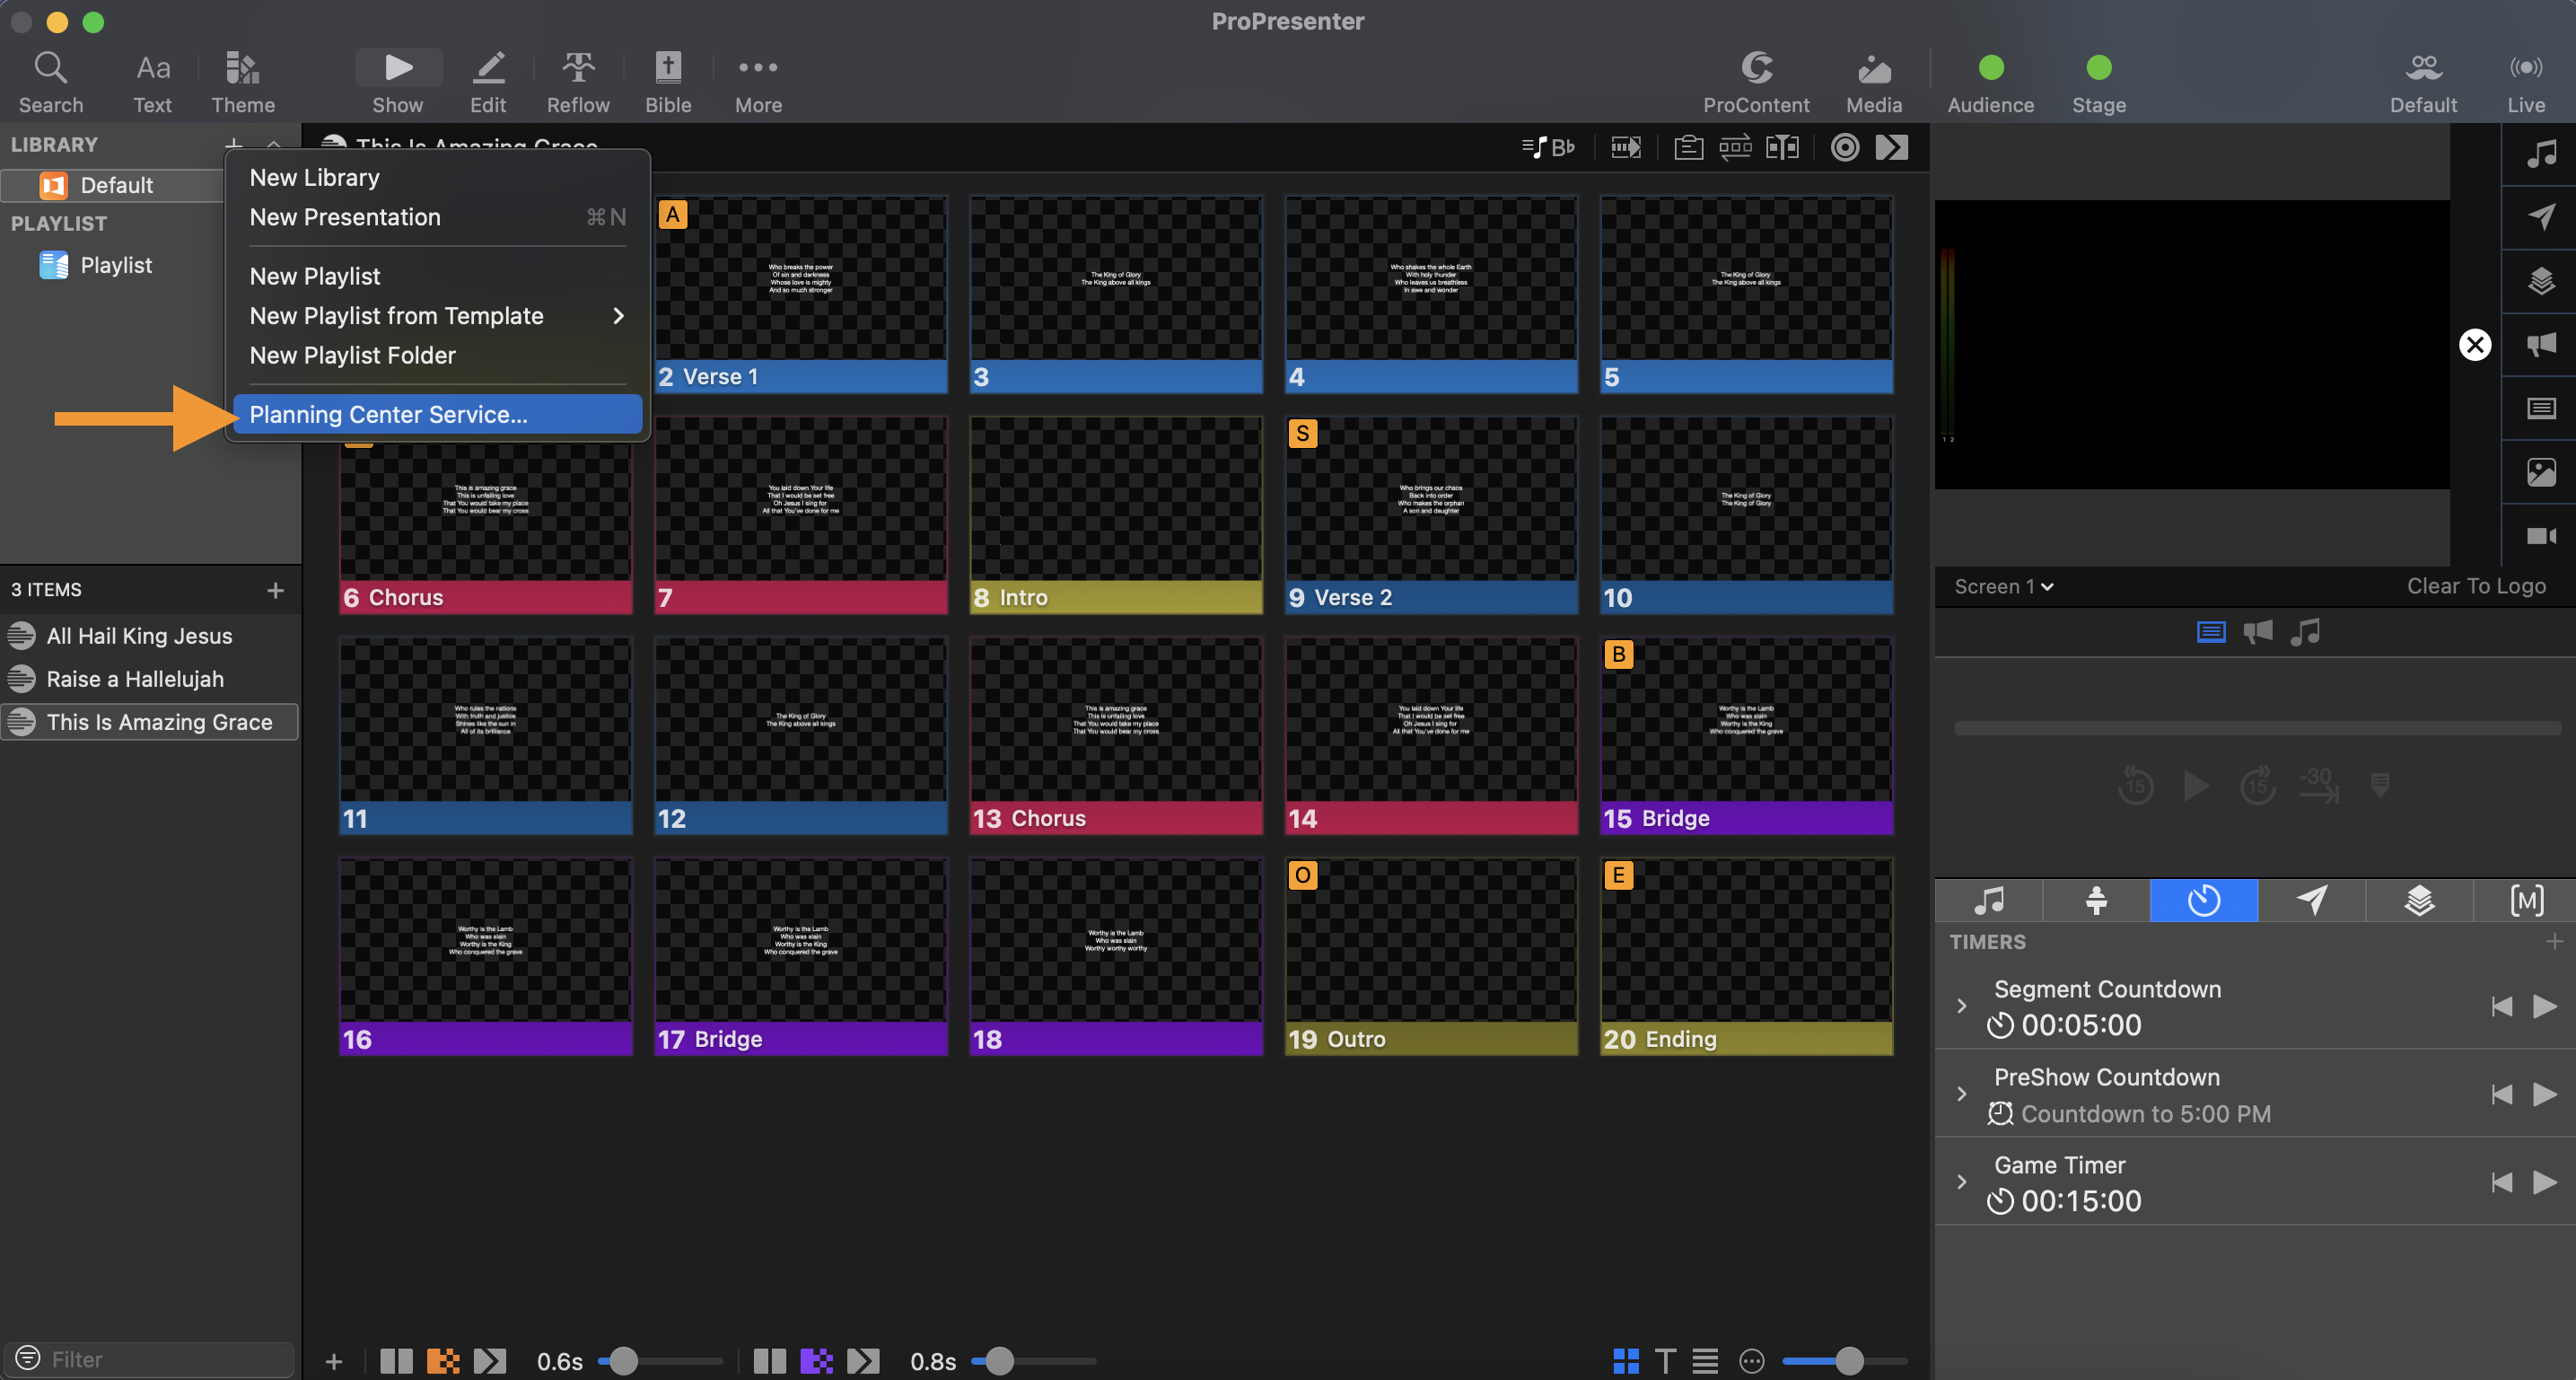Start the Segment Countdown timer
This screenshot has height=1380, width=2576.
2544,1006
